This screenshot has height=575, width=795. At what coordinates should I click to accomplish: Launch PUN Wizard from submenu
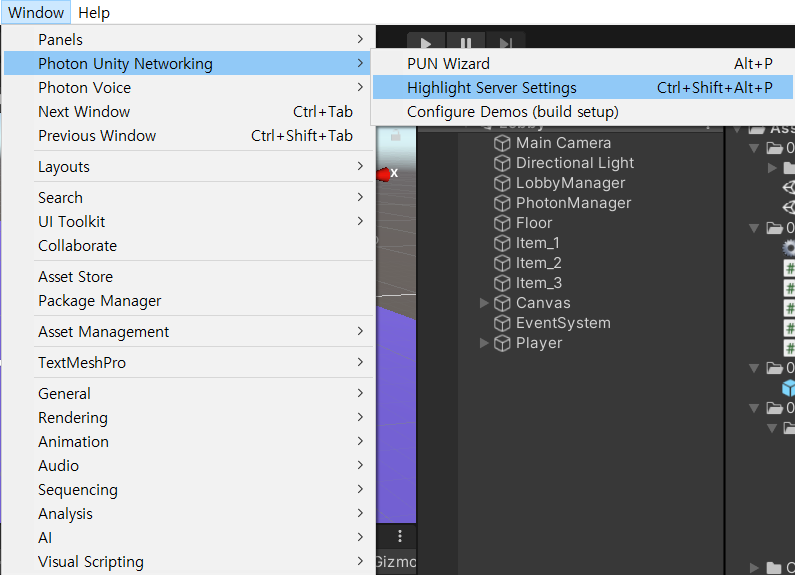coord(583,63)
